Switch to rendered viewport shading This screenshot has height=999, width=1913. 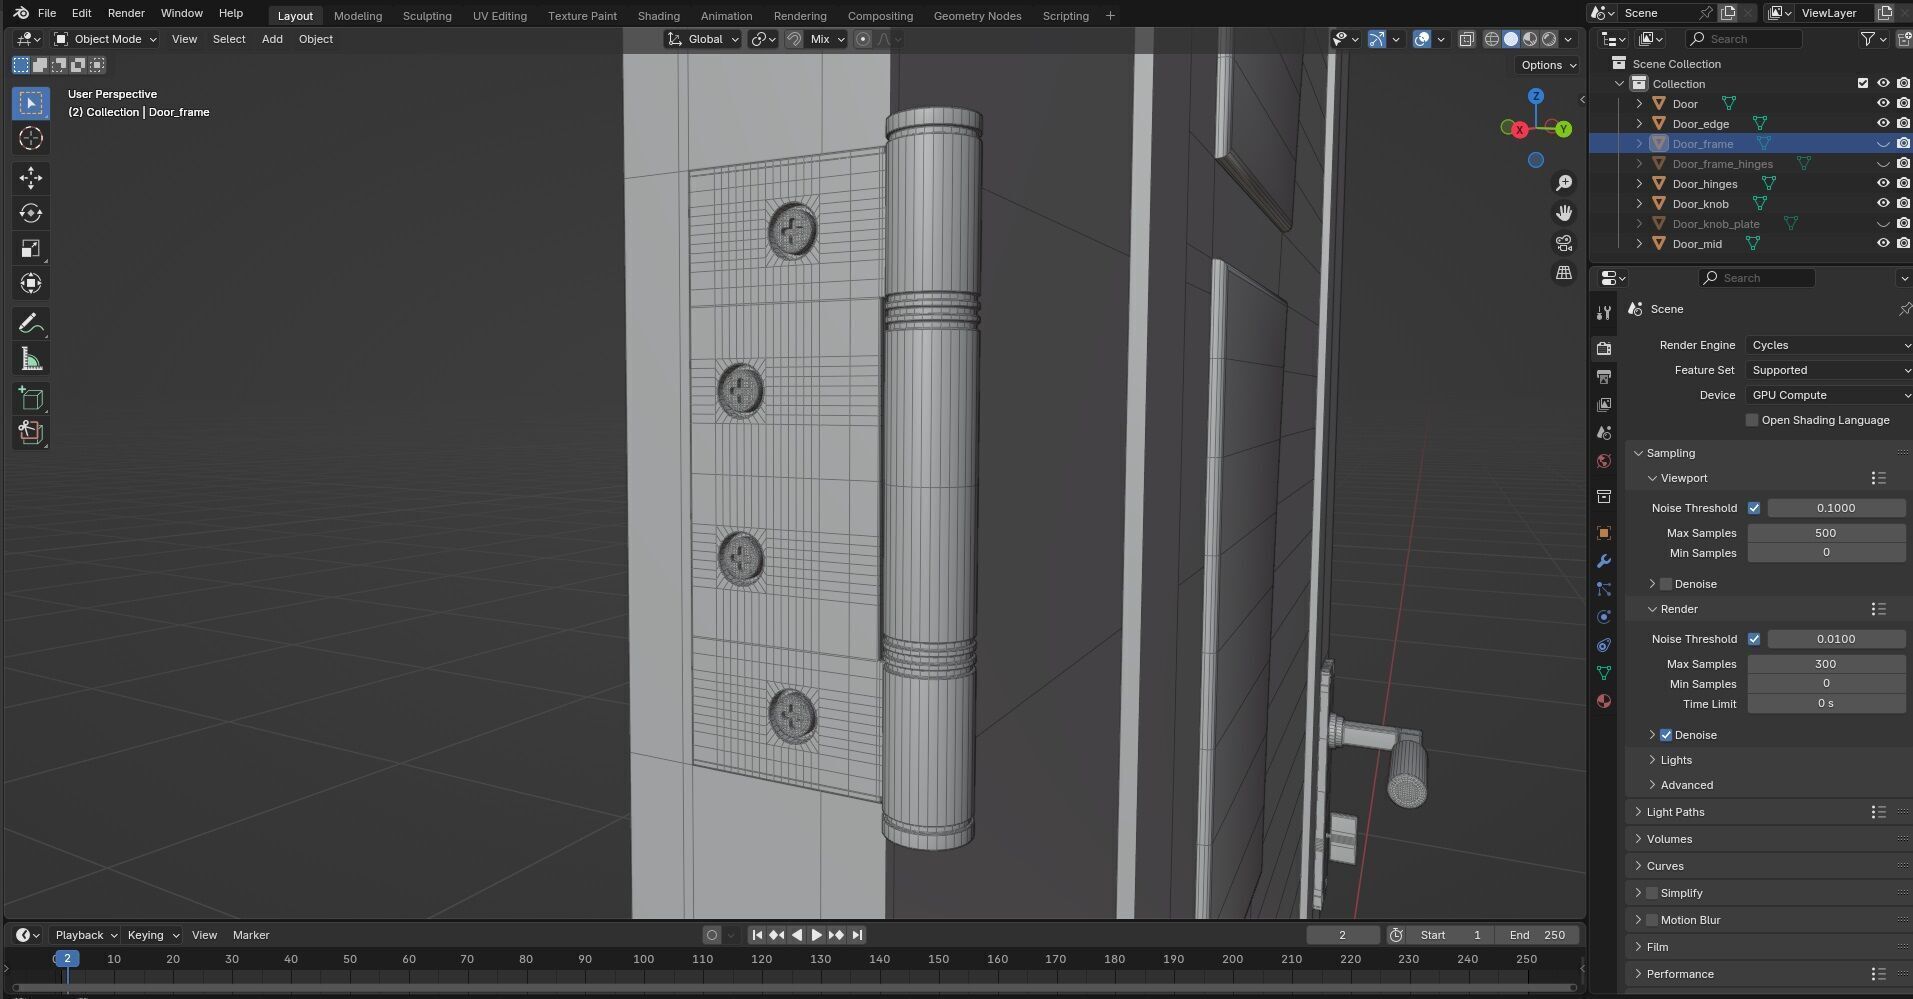tap(1549, 39)
